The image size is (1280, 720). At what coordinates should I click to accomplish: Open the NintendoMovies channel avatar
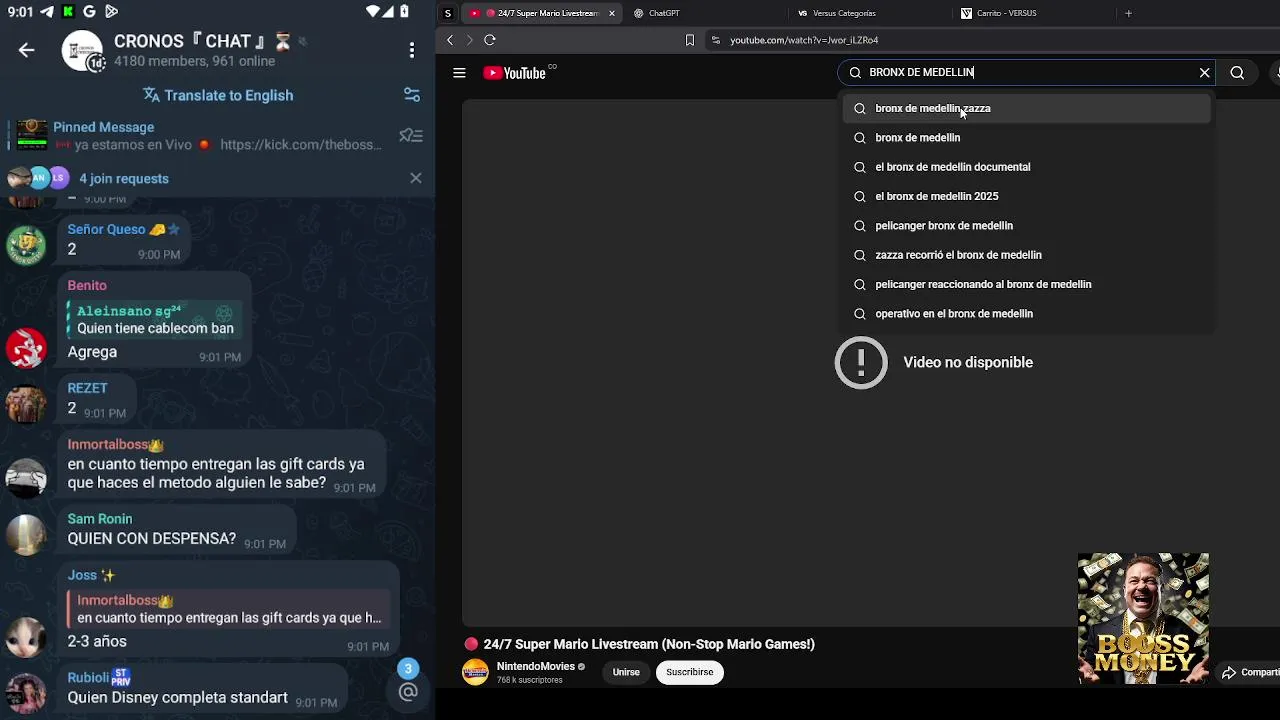pyautogui.click(x=475, y=672)
